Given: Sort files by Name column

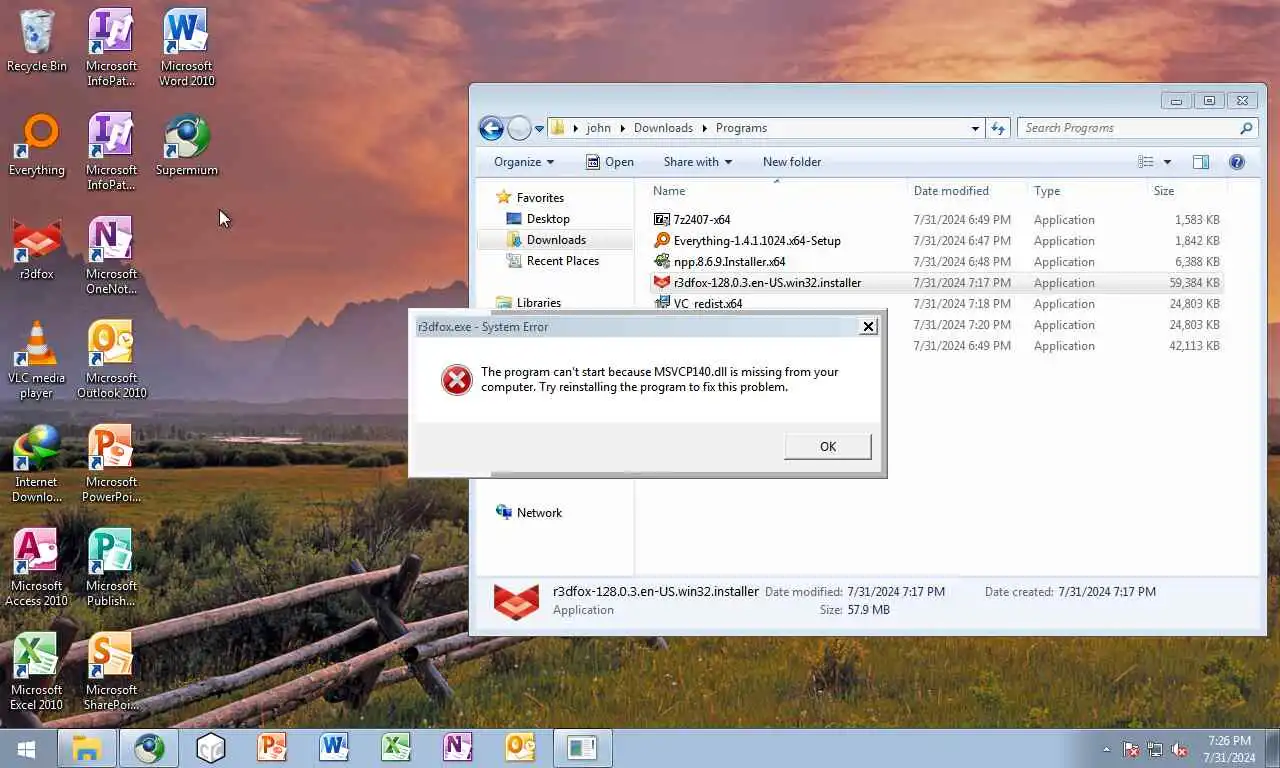Looking at the screenshot, I should (x=776, y=191).
